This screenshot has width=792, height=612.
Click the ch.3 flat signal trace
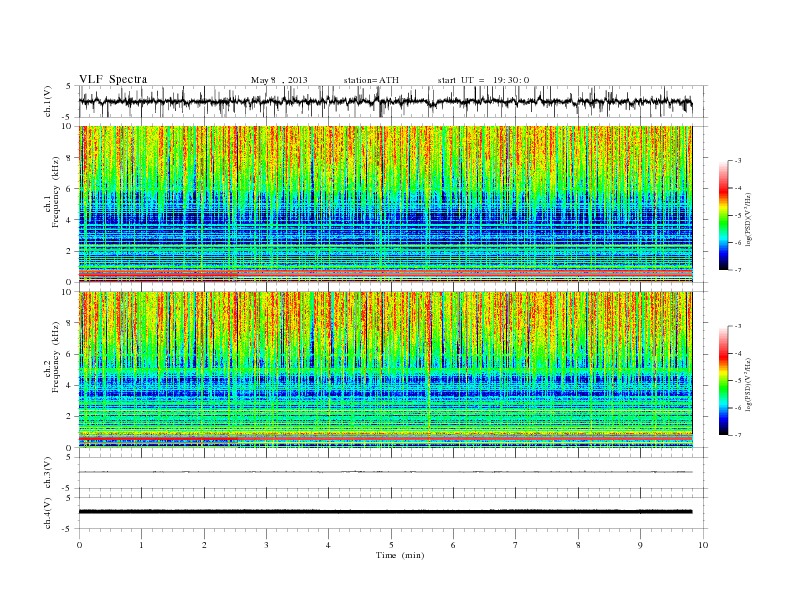(x=385, y=472)
